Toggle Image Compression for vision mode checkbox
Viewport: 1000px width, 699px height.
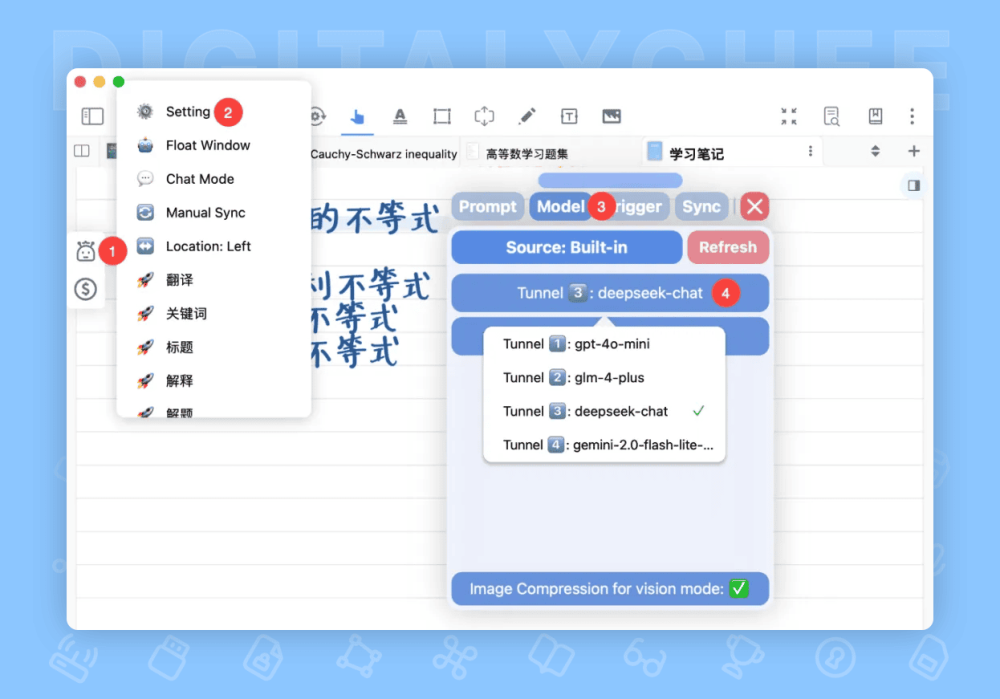coord(739,589)
